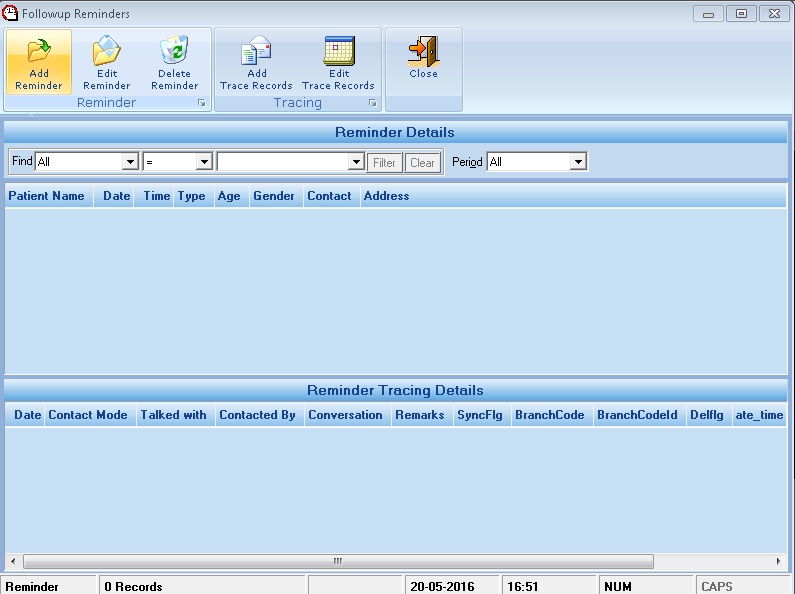Open the comparison operator dropdown
The height and width of the screenshot is (594, 795).
[204, 162]
